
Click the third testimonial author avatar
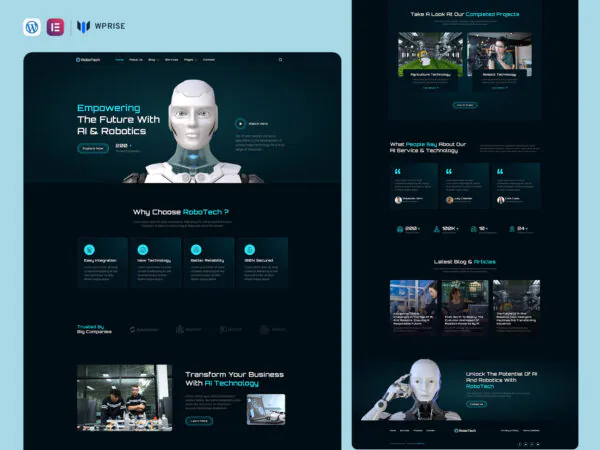click(500, 200)
